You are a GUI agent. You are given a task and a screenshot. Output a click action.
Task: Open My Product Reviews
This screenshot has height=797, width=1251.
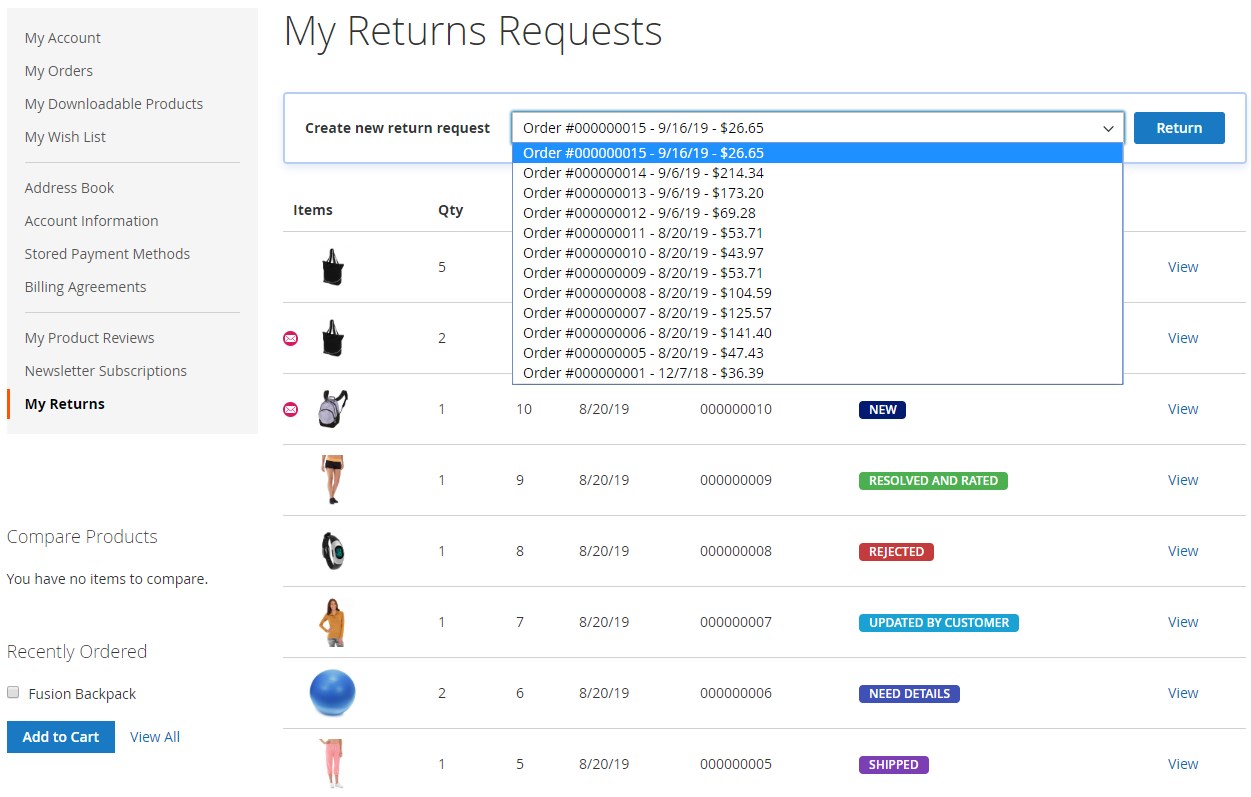[x=89, y=338]
